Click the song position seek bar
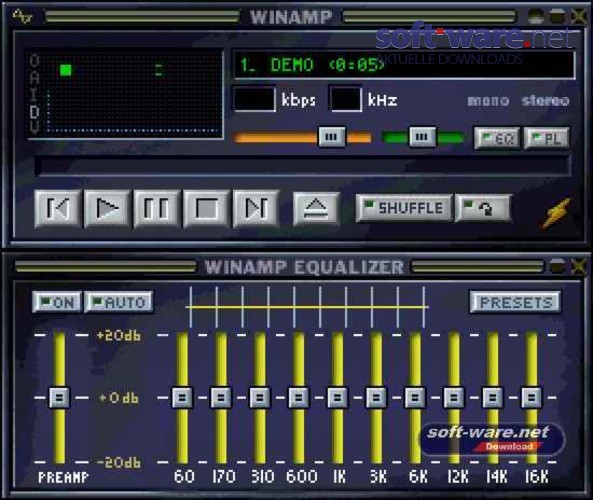 click(x=302, y=166)
